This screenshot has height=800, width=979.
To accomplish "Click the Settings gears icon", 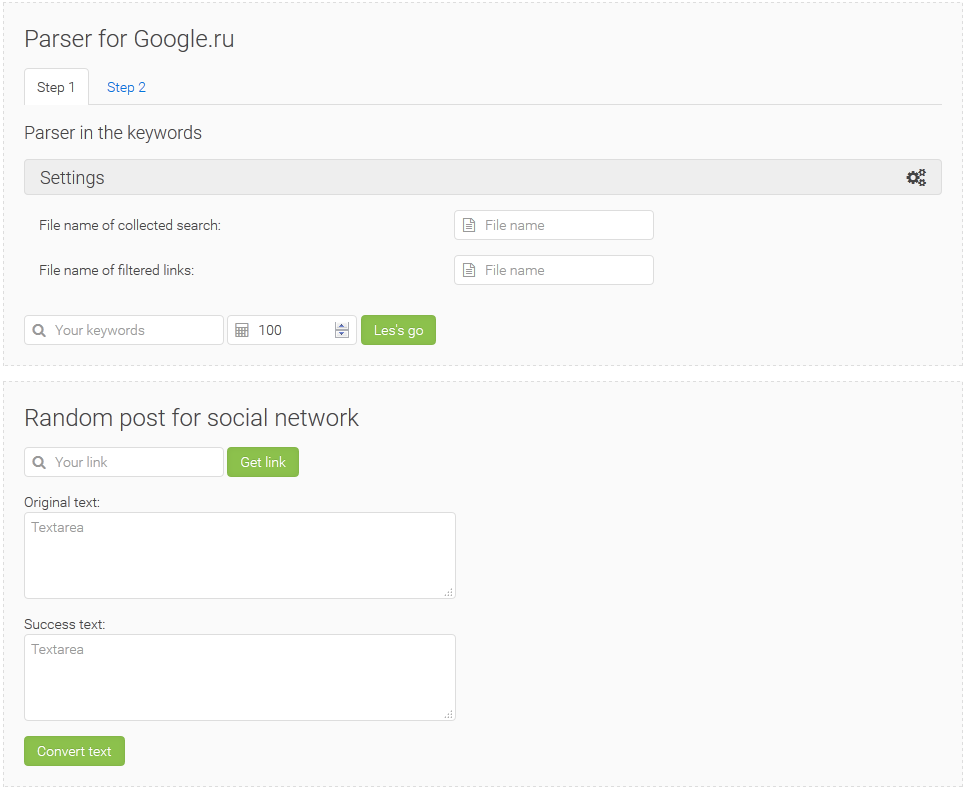I will click(x=916, y=178).
